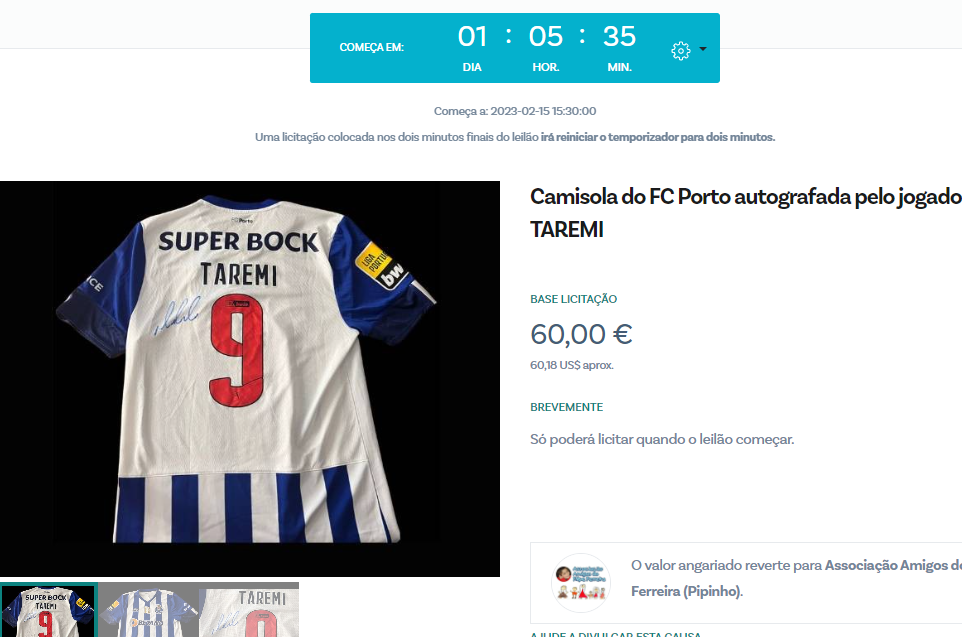Image resolution: width=962 pixels, height=637 pixels.
Task: Click the AJUDE A DIVULGAR ESTA CAUSA heading
Action: (615, 634)
